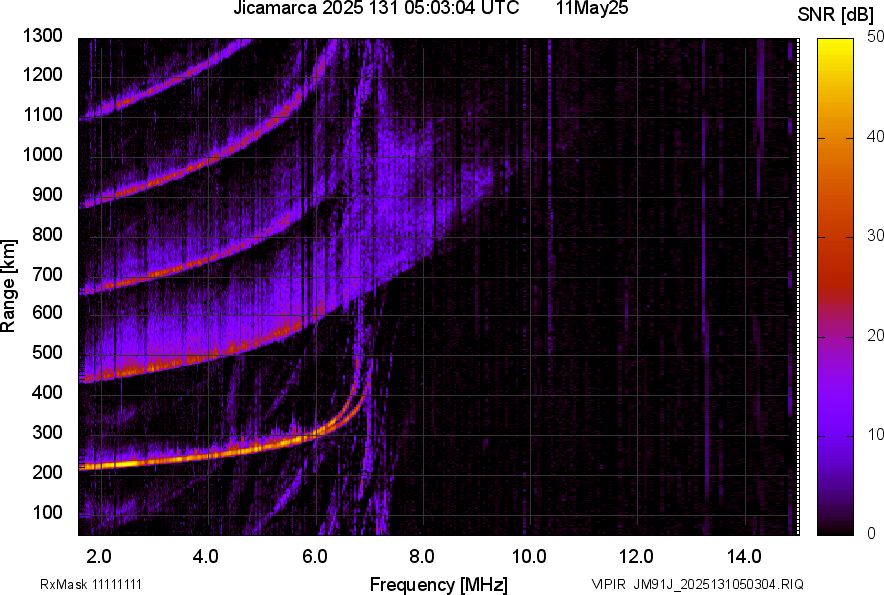Click the frequency tick label 12.0
Viewport: 884px width, 595px height.
coord(637,557)
